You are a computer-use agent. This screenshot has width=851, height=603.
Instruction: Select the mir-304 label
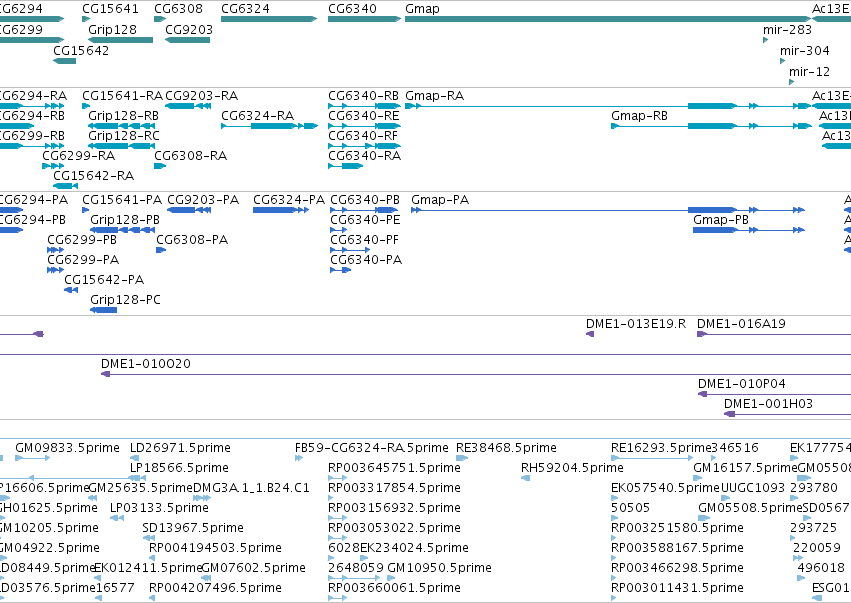[805, 50]
